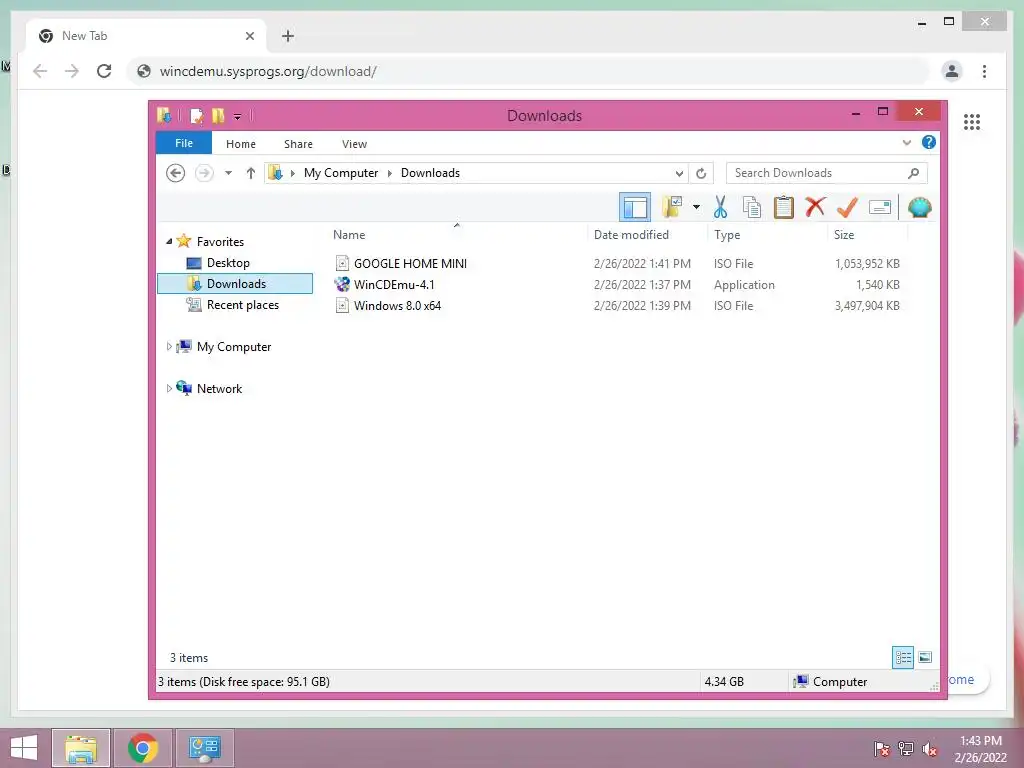
Task: Expand the My Computer tree node
Action: [169, 347]
